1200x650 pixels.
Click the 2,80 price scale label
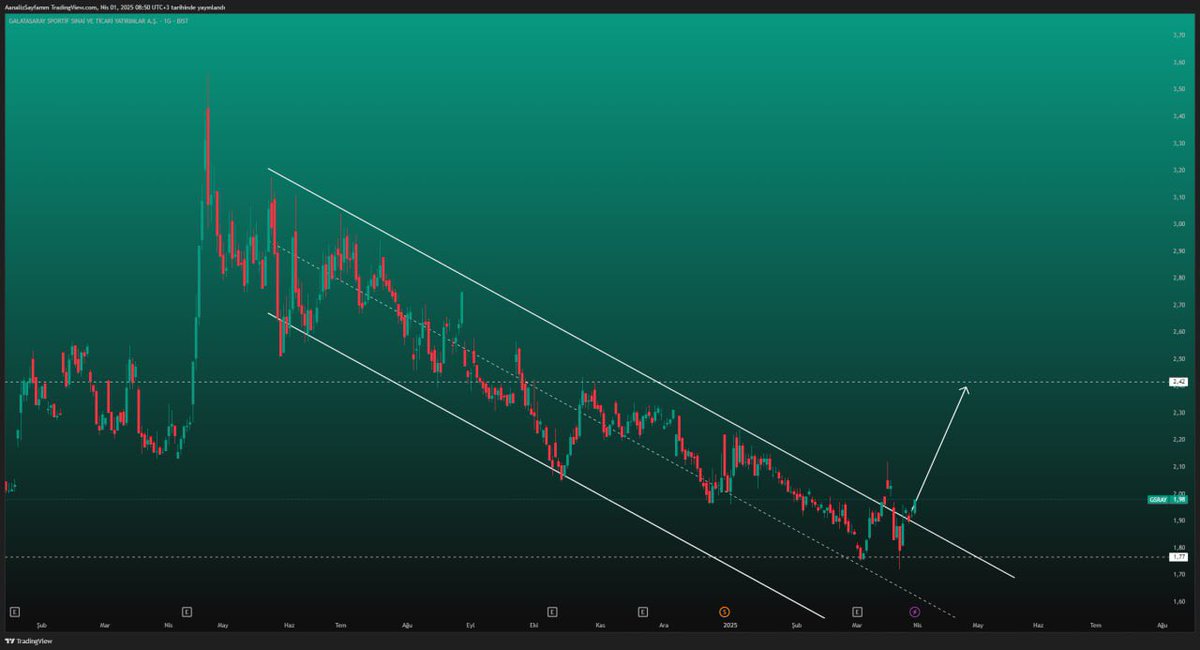pyautogui.click(x=1179, y=278)
